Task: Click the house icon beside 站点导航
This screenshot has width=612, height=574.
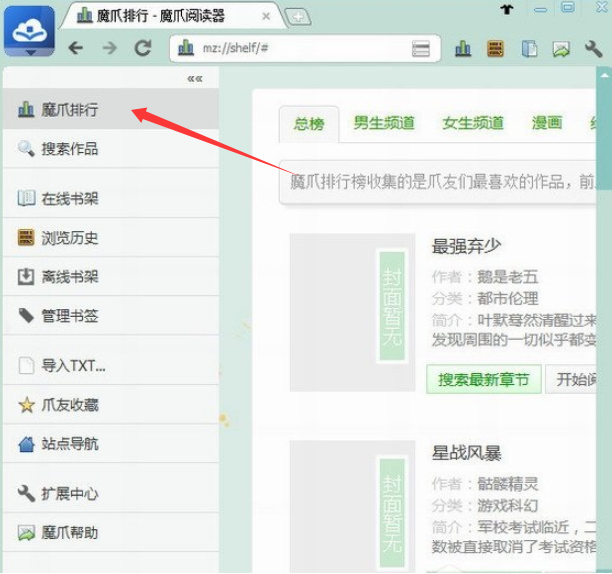Action: pyautogui.click(x=26, y=444)
